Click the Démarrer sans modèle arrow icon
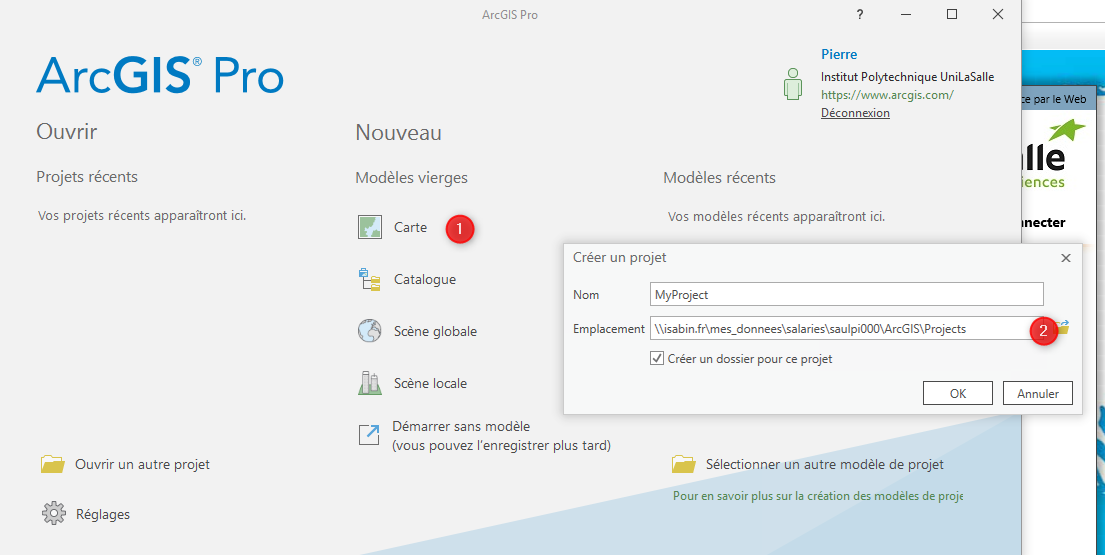This screenshot has height=555, width=1105. point(369,435)
